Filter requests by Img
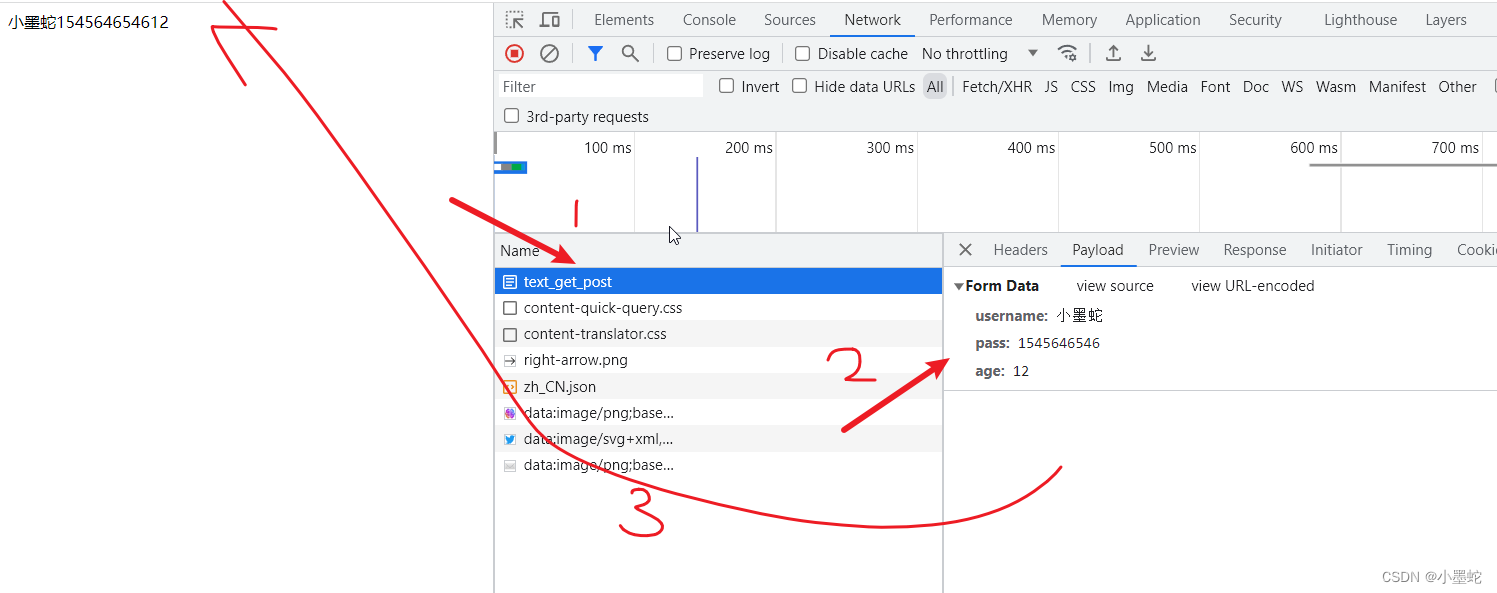The height and width of the screenshot is (593, 1497). [x=1121, y=87]
